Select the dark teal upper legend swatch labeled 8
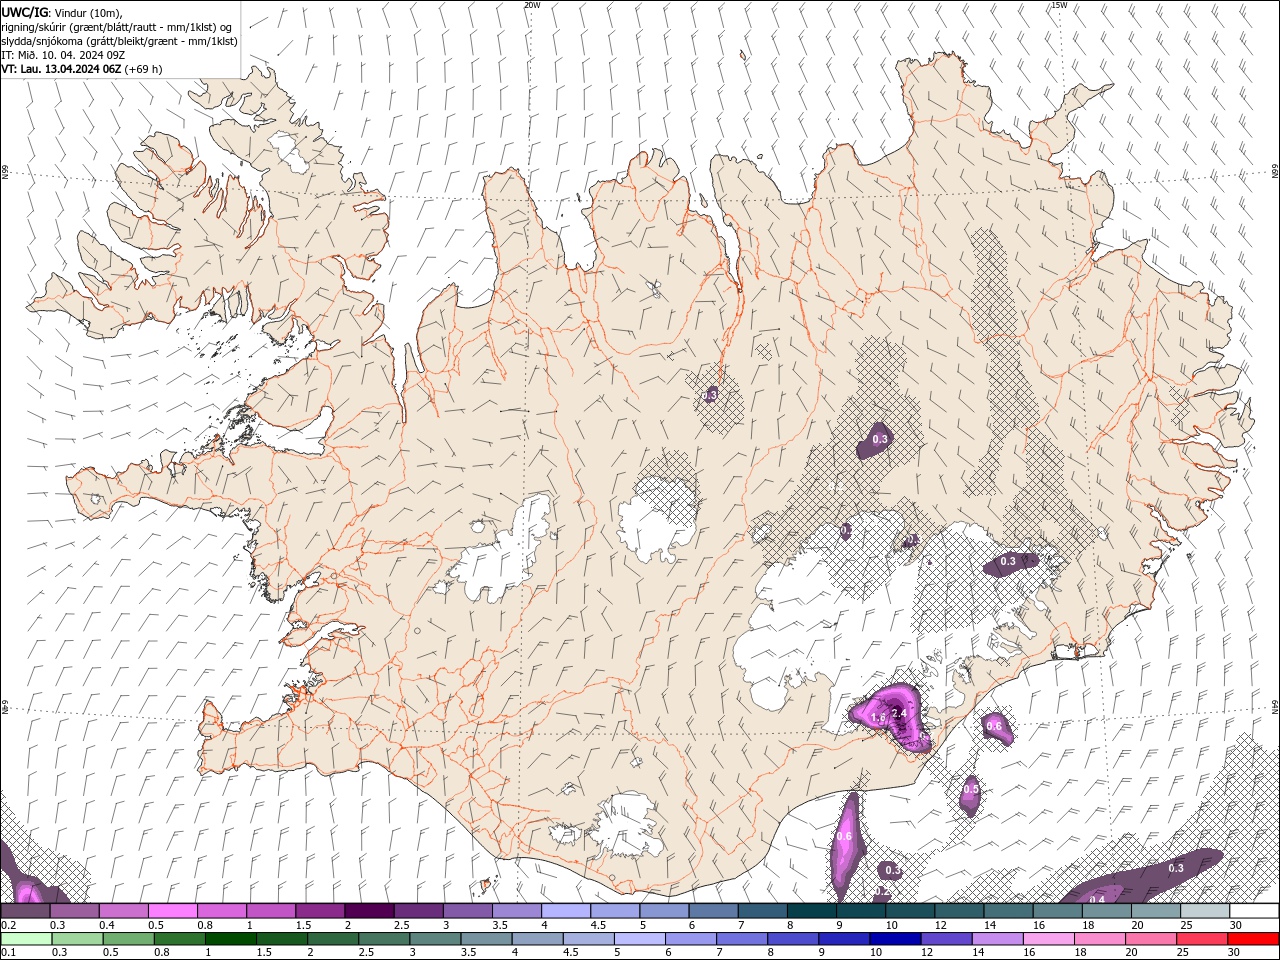The image size is (1280, 960). click(811, 911)
